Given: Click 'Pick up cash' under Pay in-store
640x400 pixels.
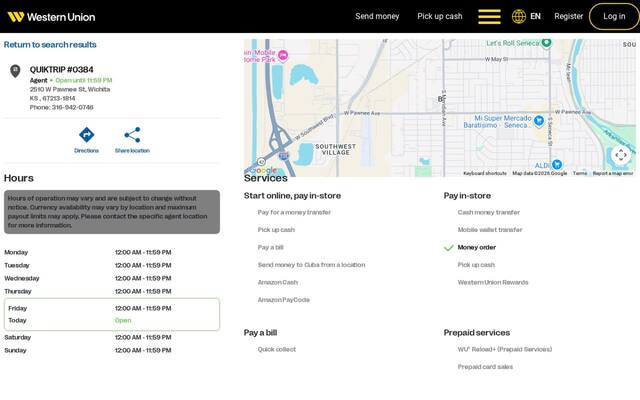Looking at the screenshot, I should 476,265.
